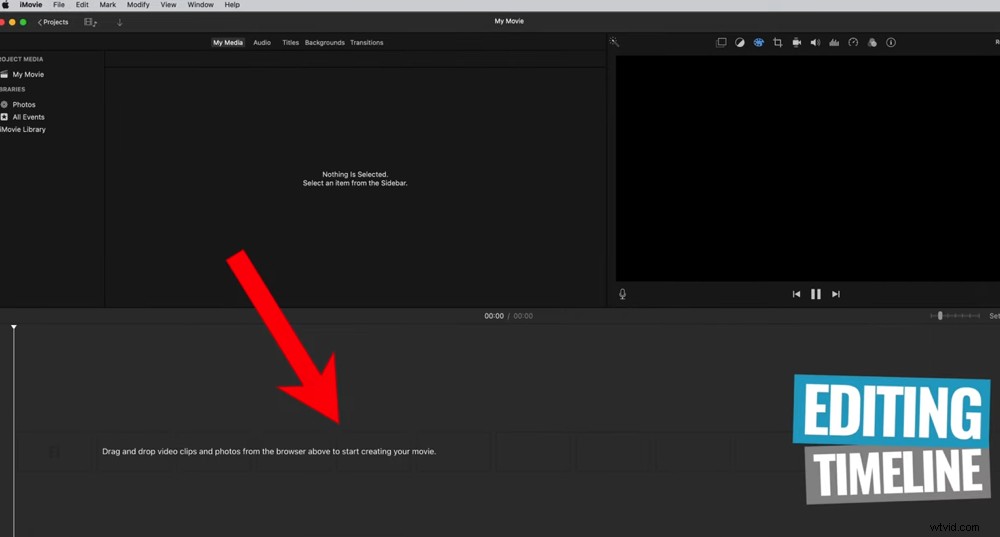Open the volume adjustment icon
1000x537 pixels.
click(815, 43)
